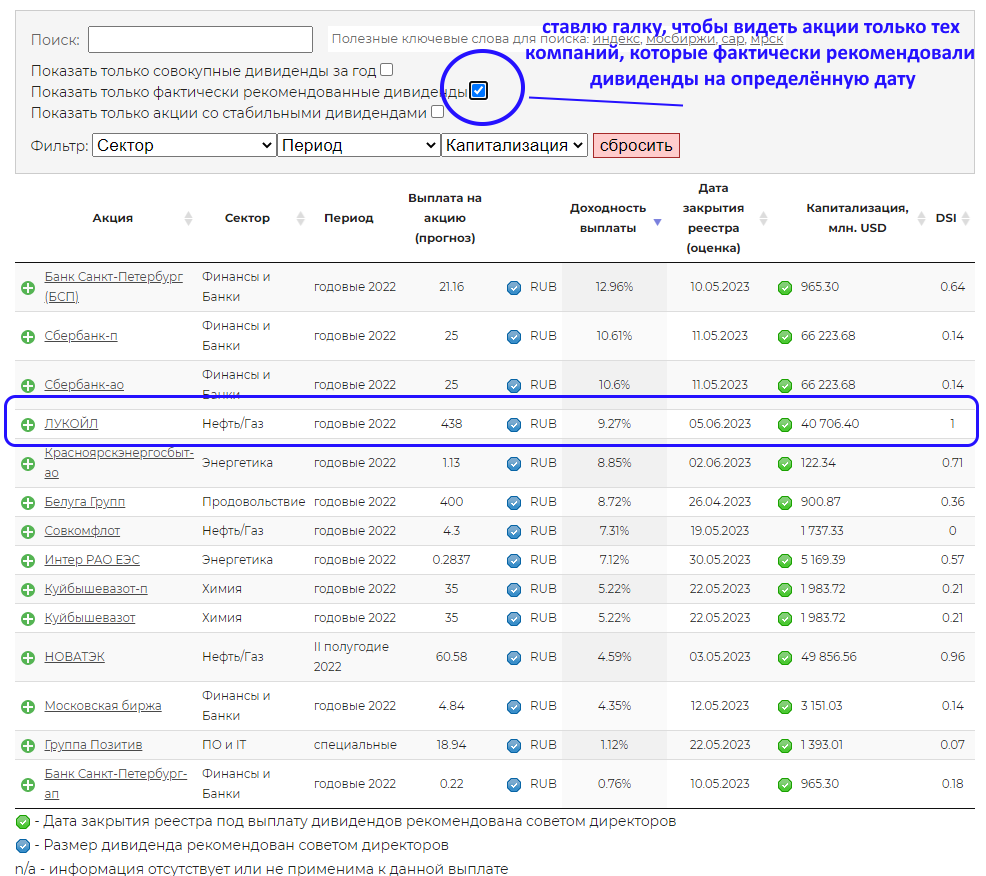The height and width of the screenshot is (876, 986).
Task: Click the Выплата на акцию (прогноз) header
Action: click(x=445, y=218)
